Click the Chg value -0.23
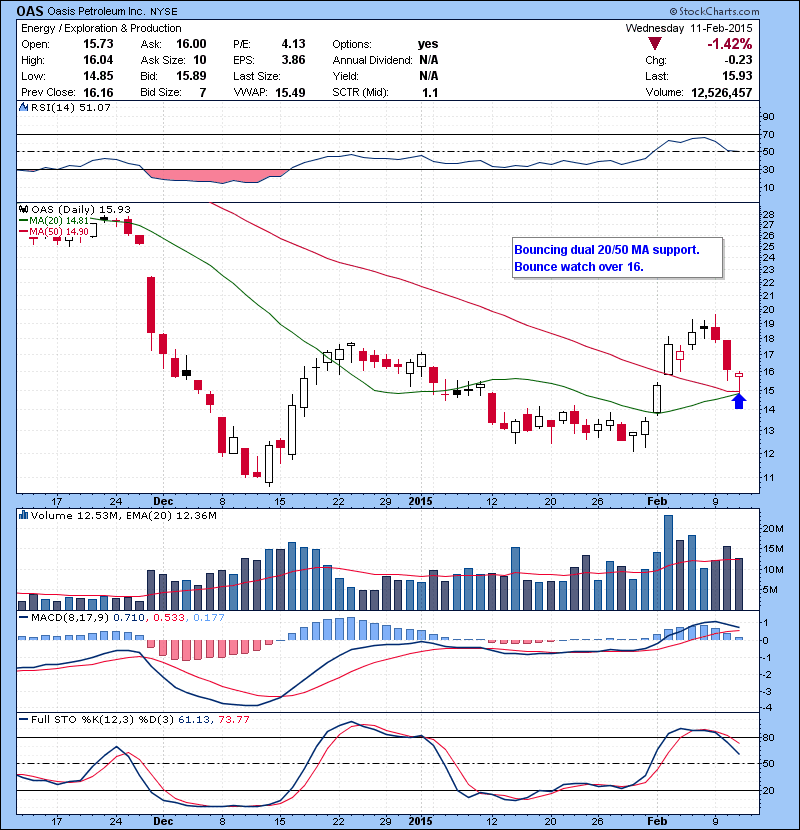The image size is (800, 830). pyautogui.click(x=738, y=60)
